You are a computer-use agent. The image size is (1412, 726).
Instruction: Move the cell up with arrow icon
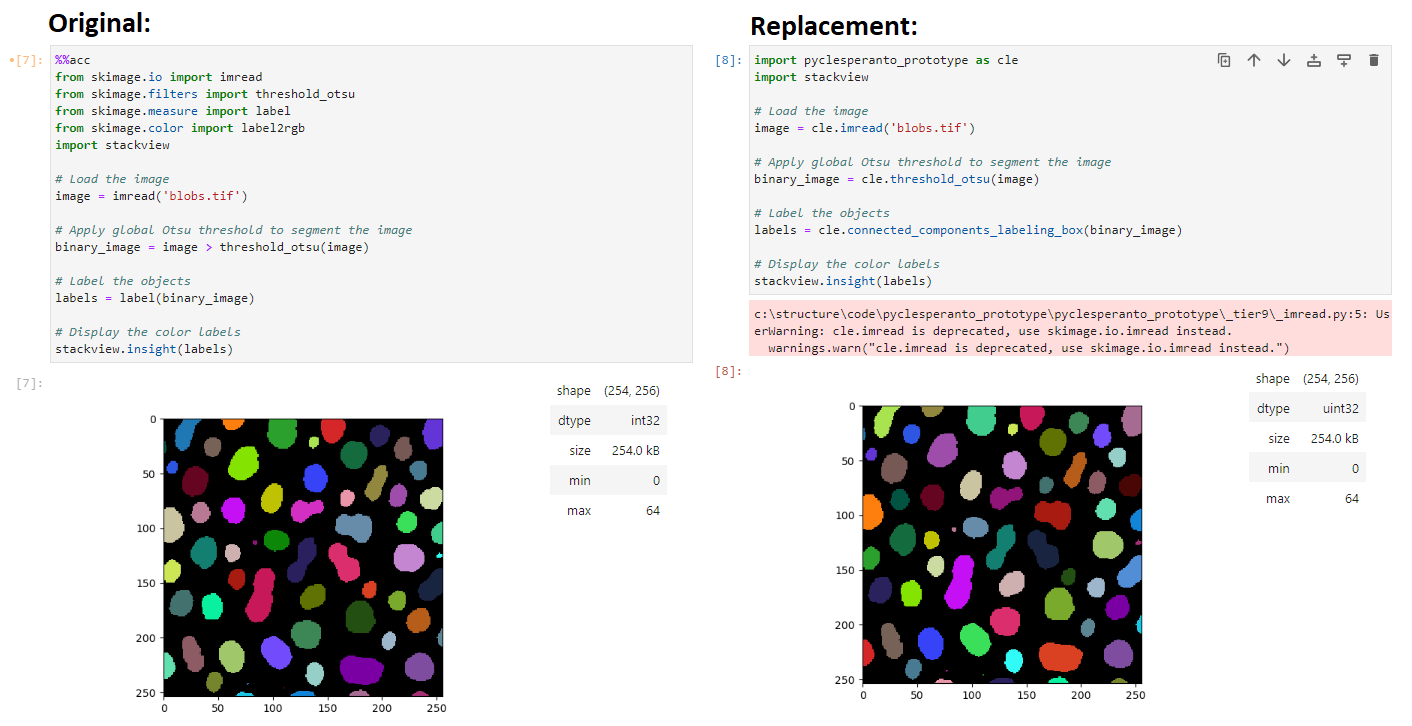click(x=1254, y=60)
